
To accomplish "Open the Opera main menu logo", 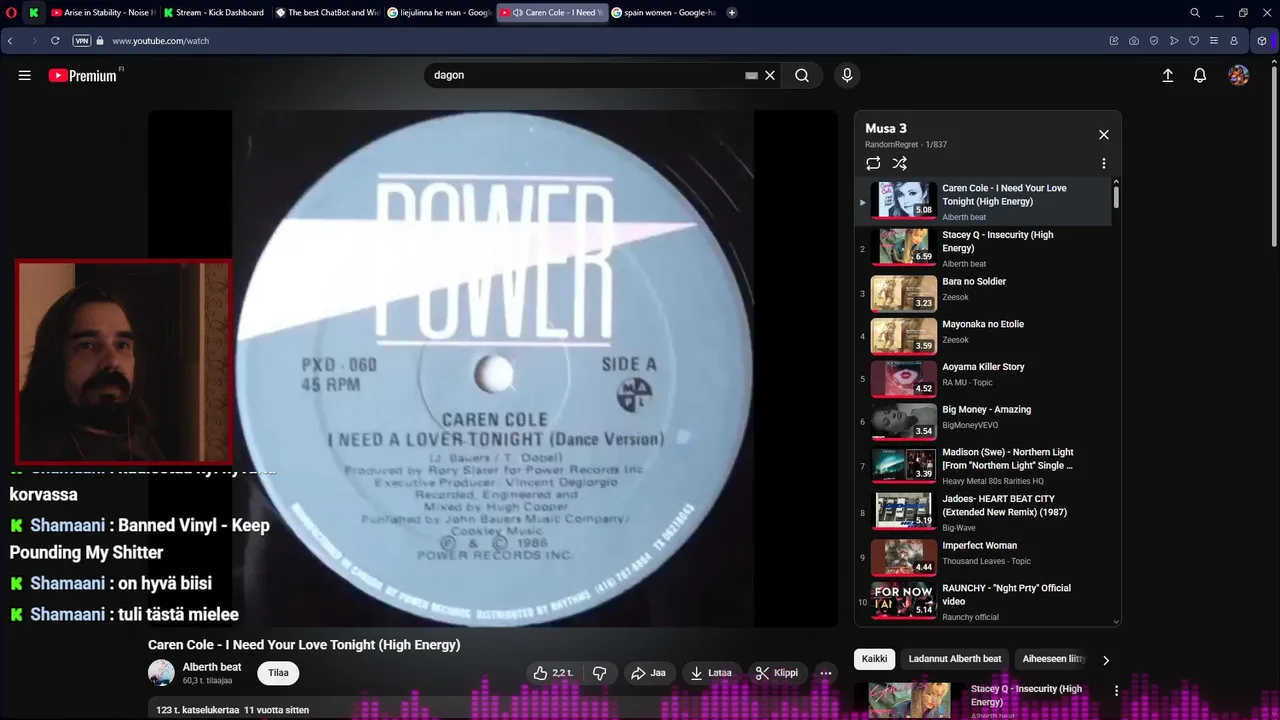I will tap(11, 13).
